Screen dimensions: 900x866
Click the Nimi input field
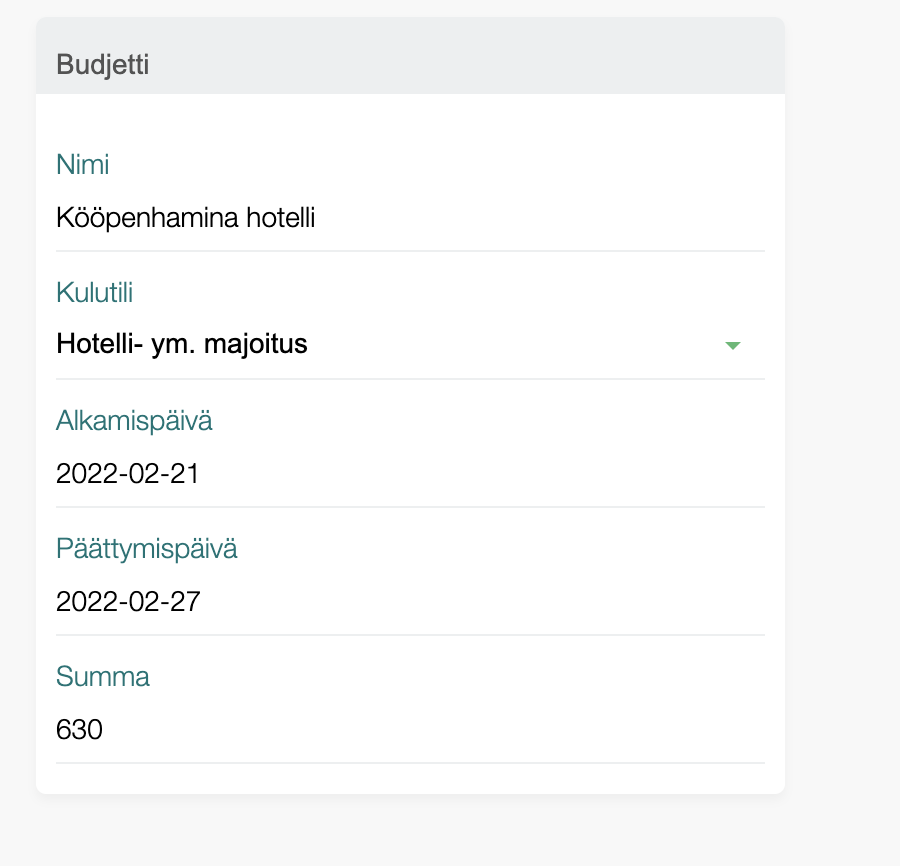[x=410, y=218]
